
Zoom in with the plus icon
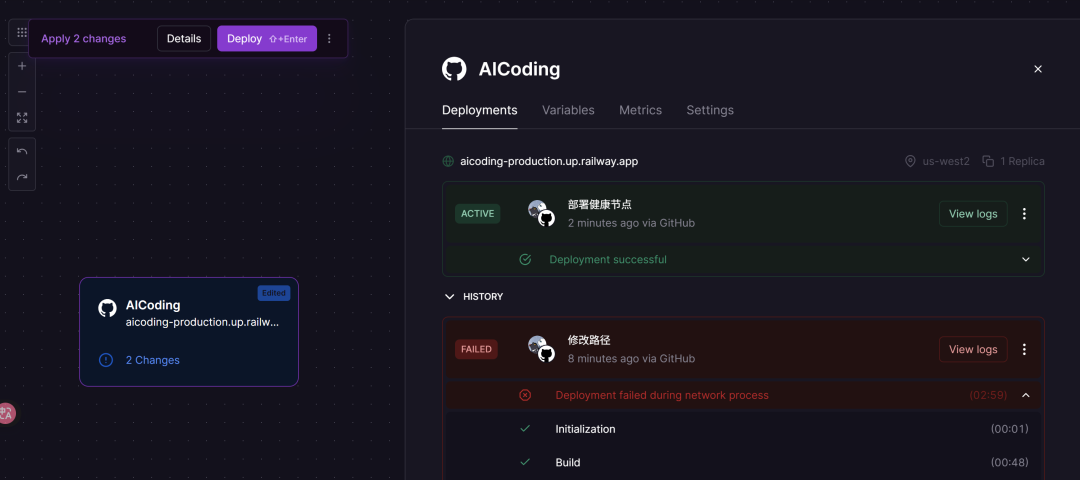22,66
